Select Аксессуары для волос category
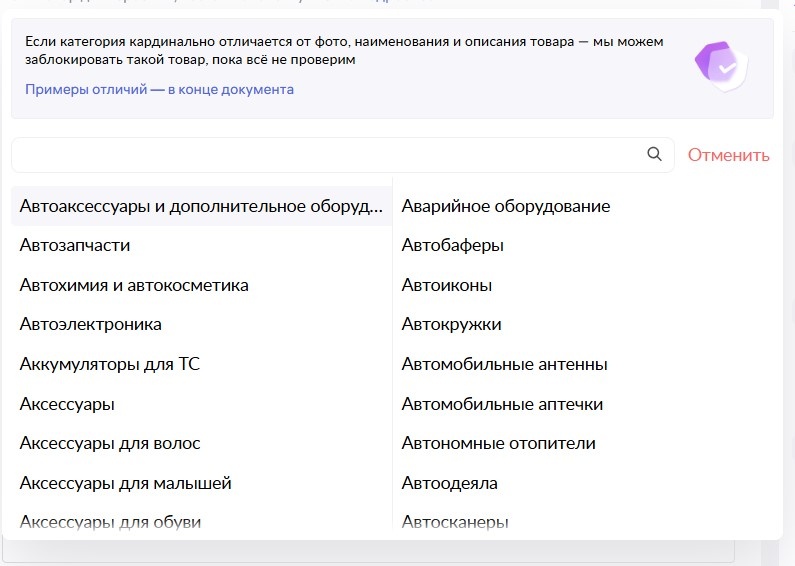 pyautogui.click(x=110, y=443)
